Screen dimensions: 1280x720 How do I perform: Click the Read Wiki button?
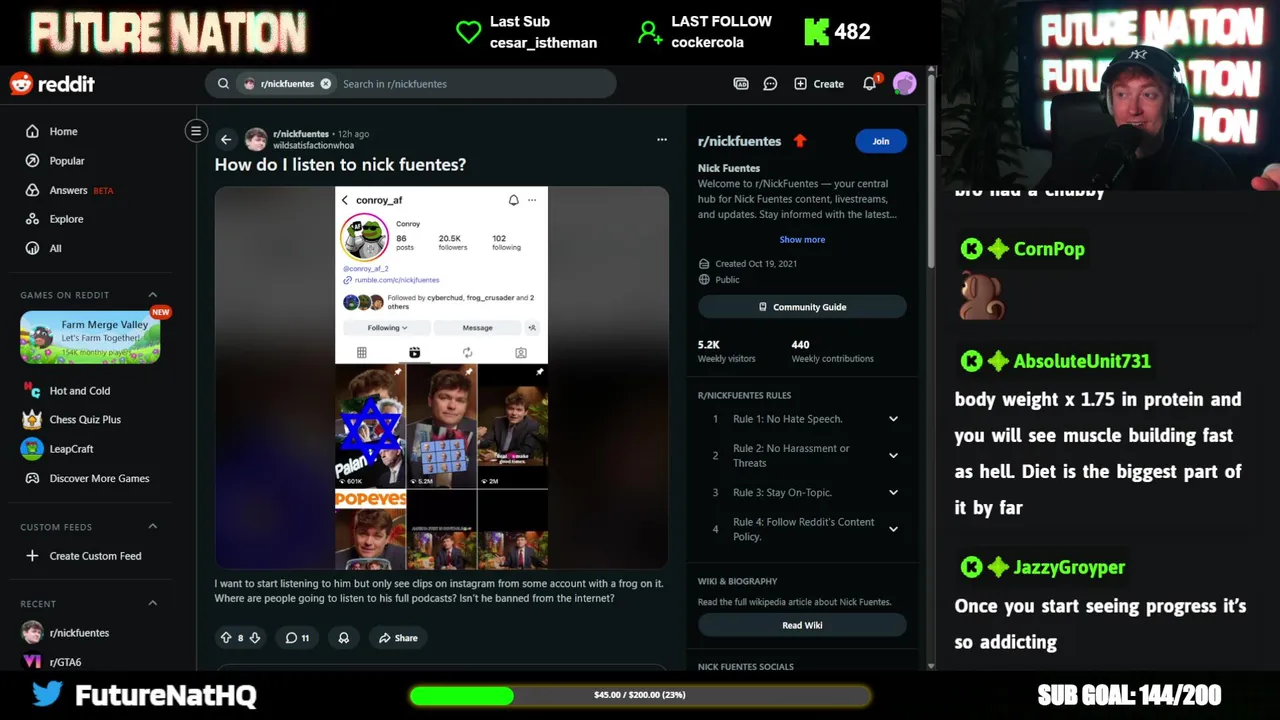(802, 625)
